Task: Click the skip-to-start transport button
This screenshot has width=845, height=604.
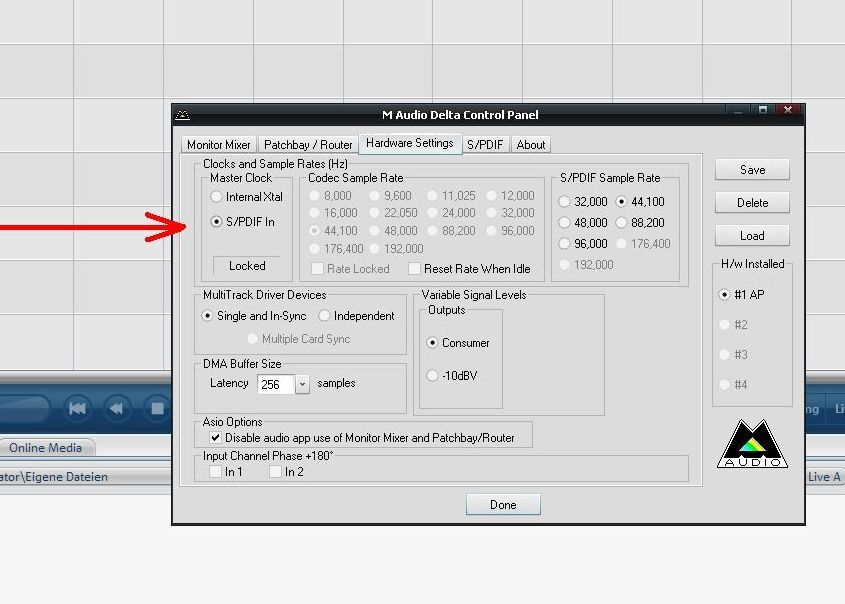Action: point(77,408)
